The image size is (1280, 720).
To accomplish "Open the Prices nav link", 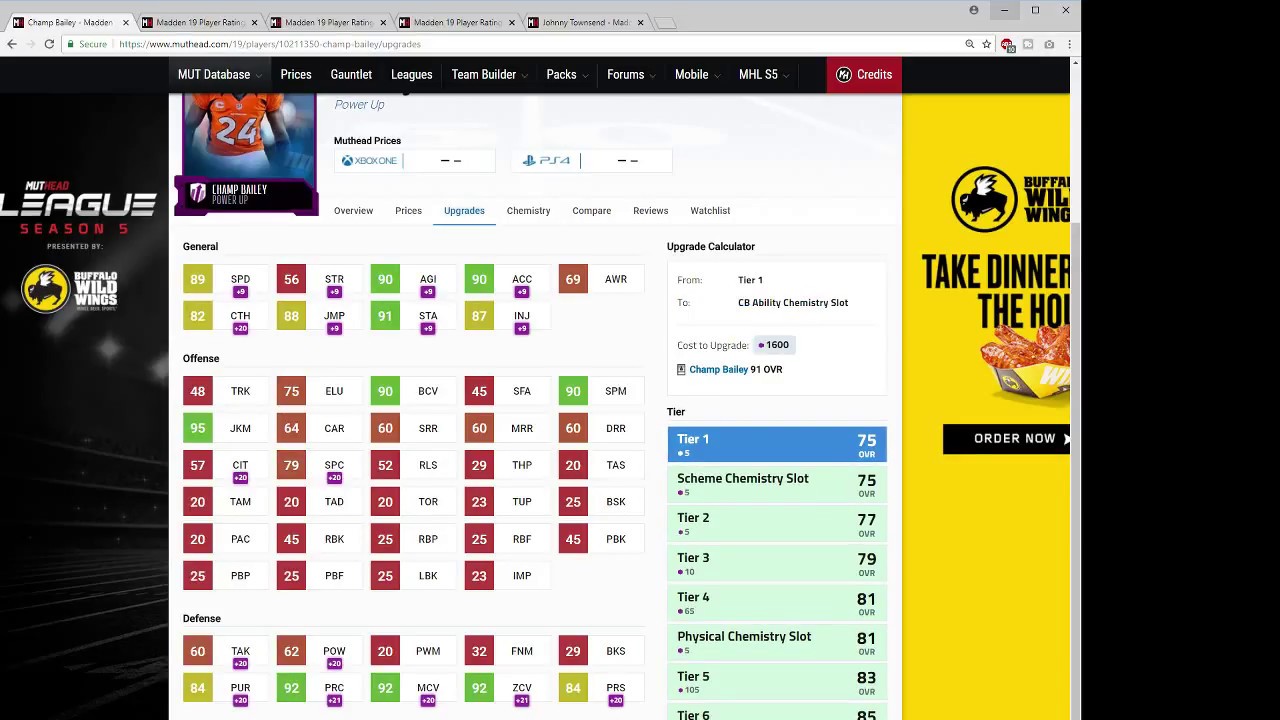I will pyautogui.click(x=296, y=75).
